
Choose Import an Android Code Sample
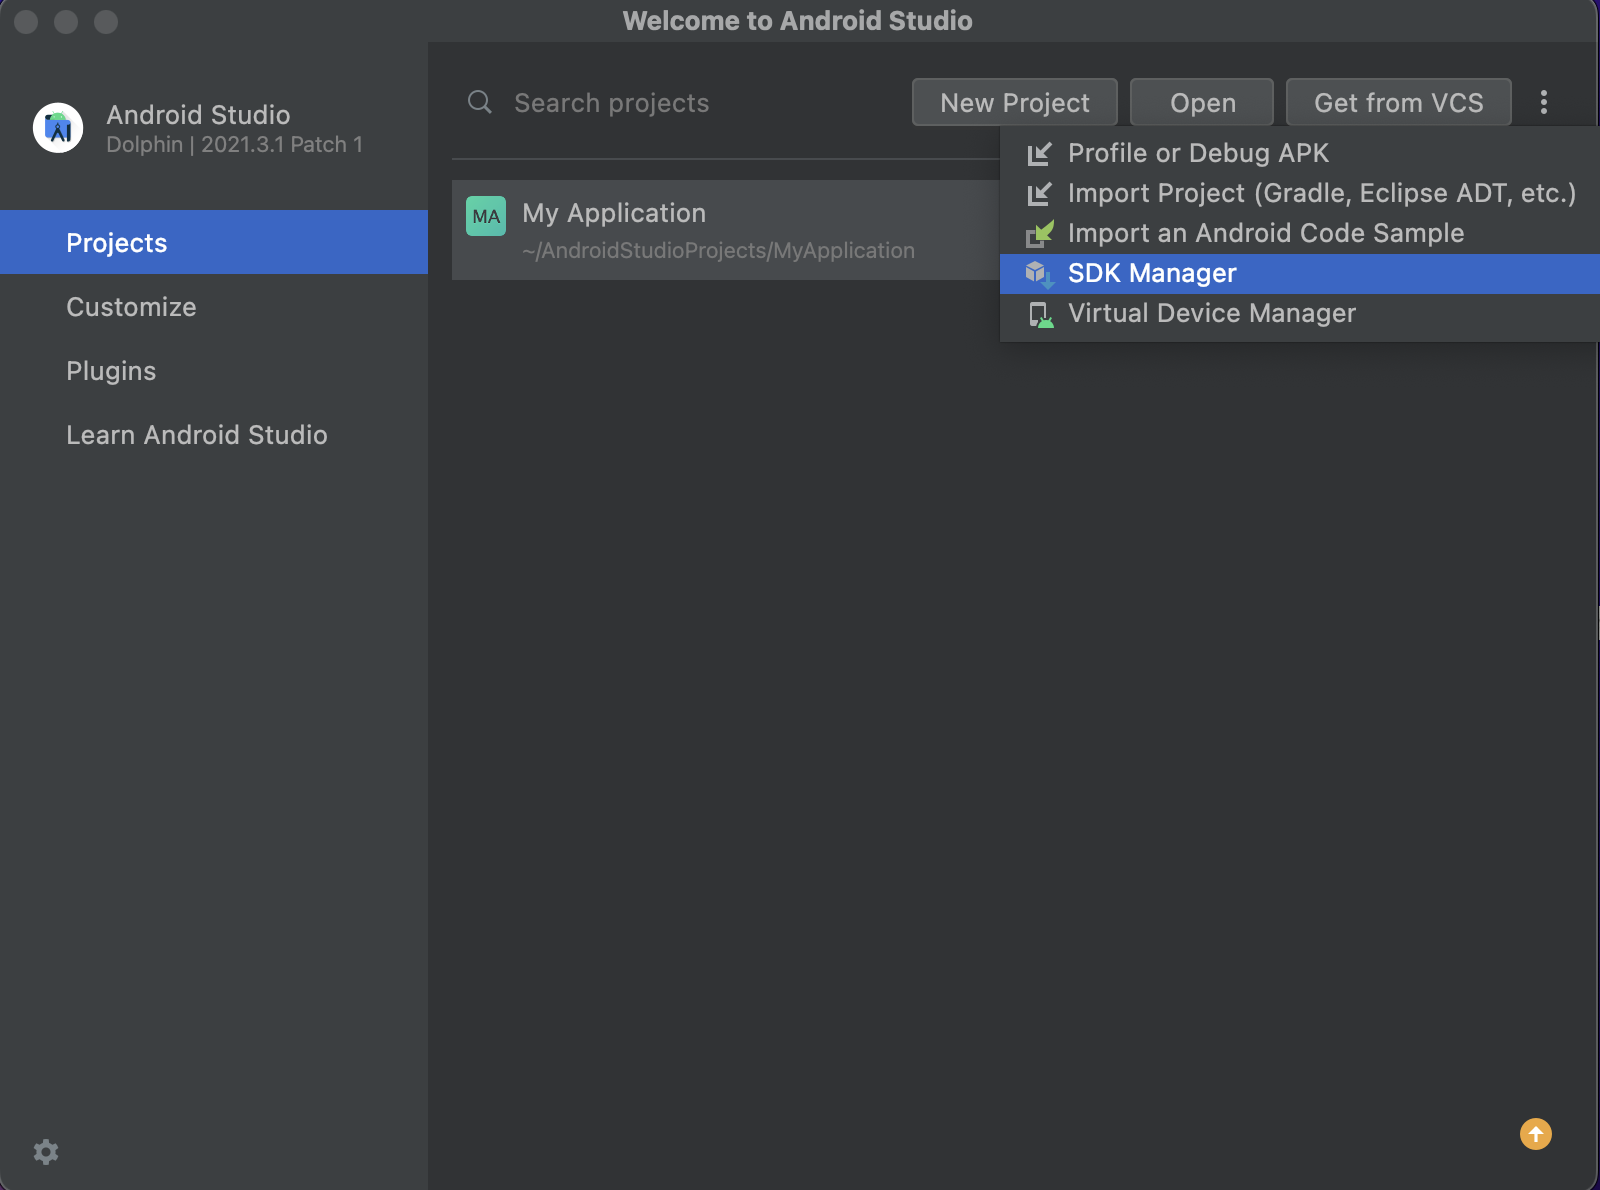1300,233
